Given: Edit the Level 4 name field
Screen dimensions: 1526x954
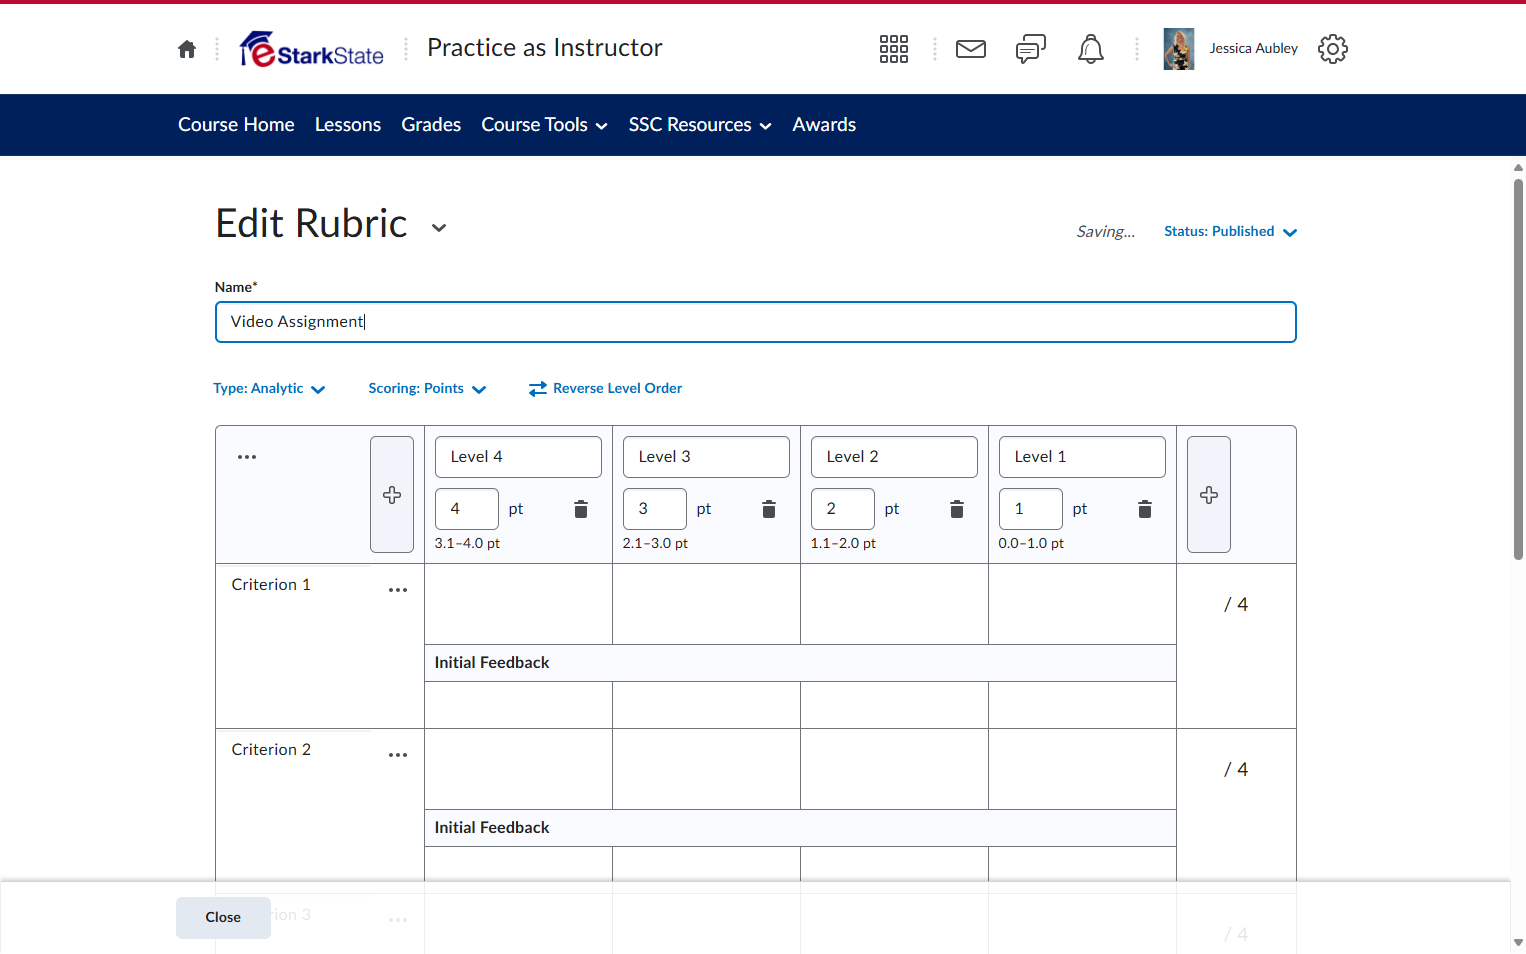Looking at the screenshot, I should 518,457.
